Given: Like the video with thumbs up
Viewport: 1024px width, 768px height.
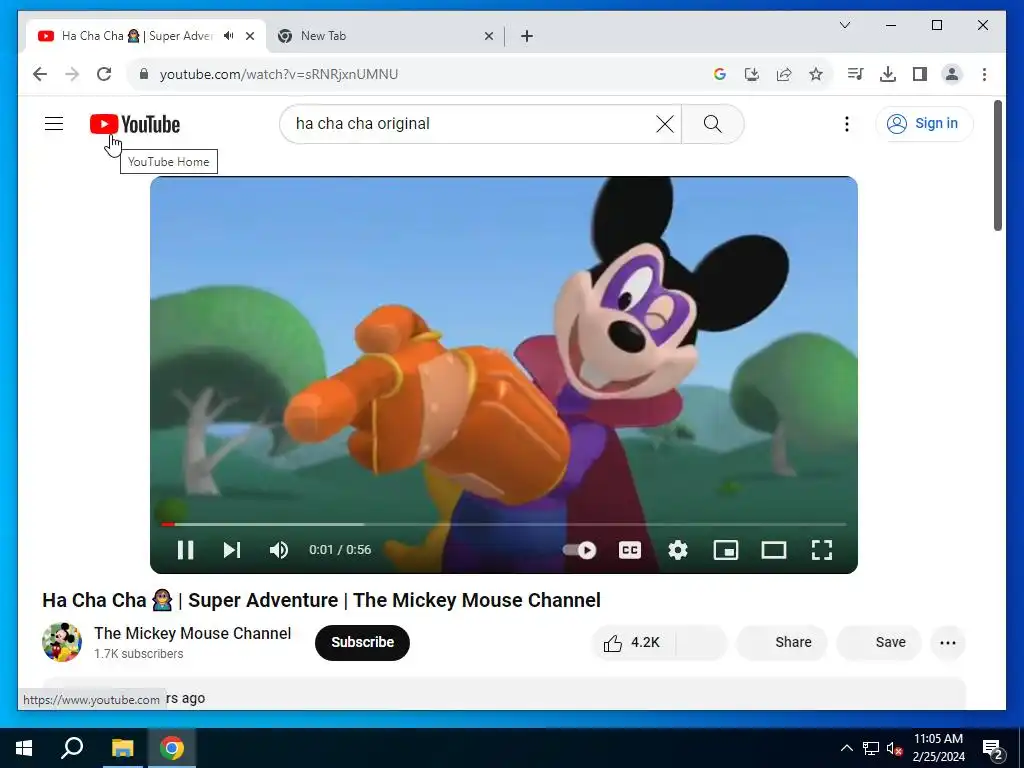Looking at the screenshot, I should point(633,643).
